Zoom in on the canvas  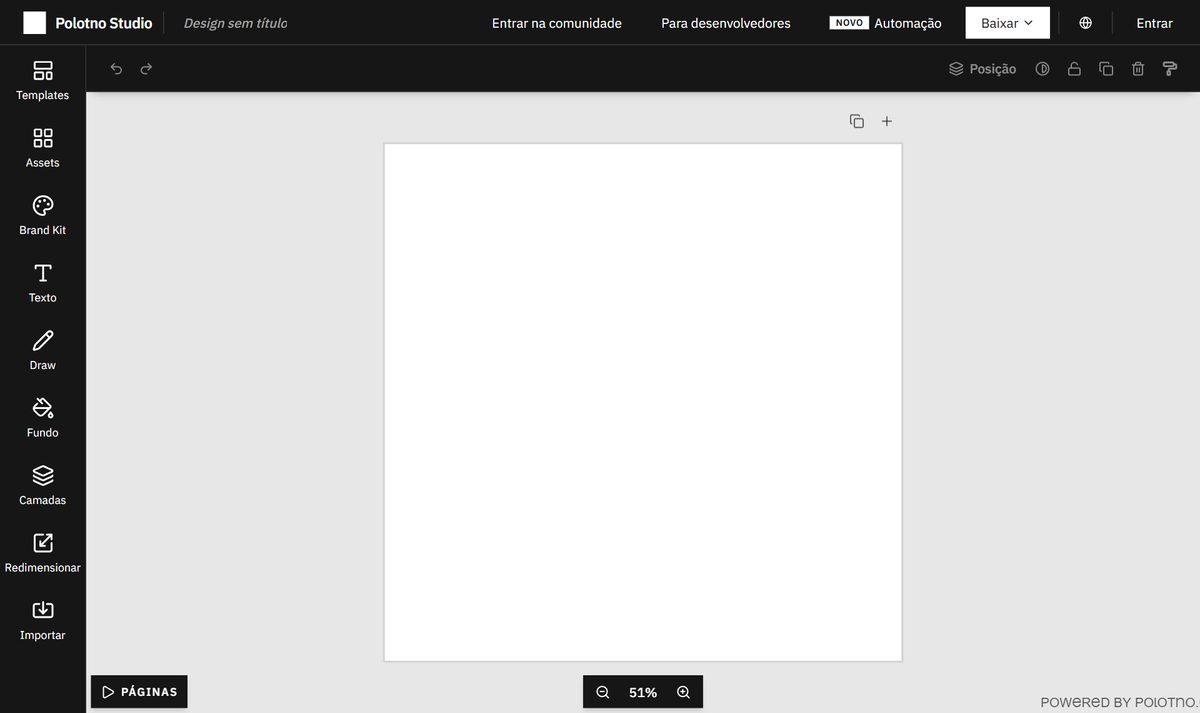click(683, 692)
